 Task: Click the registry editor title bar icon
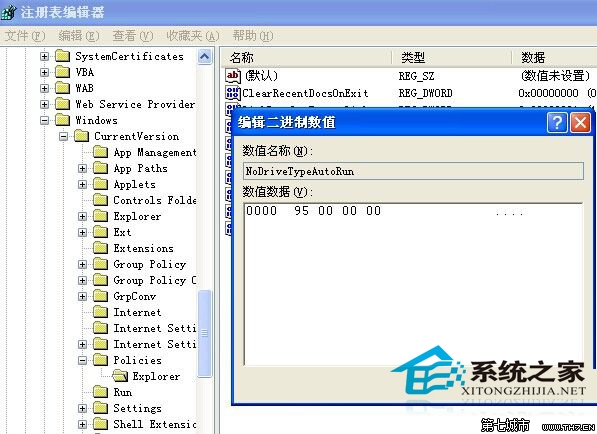[8, 12]
